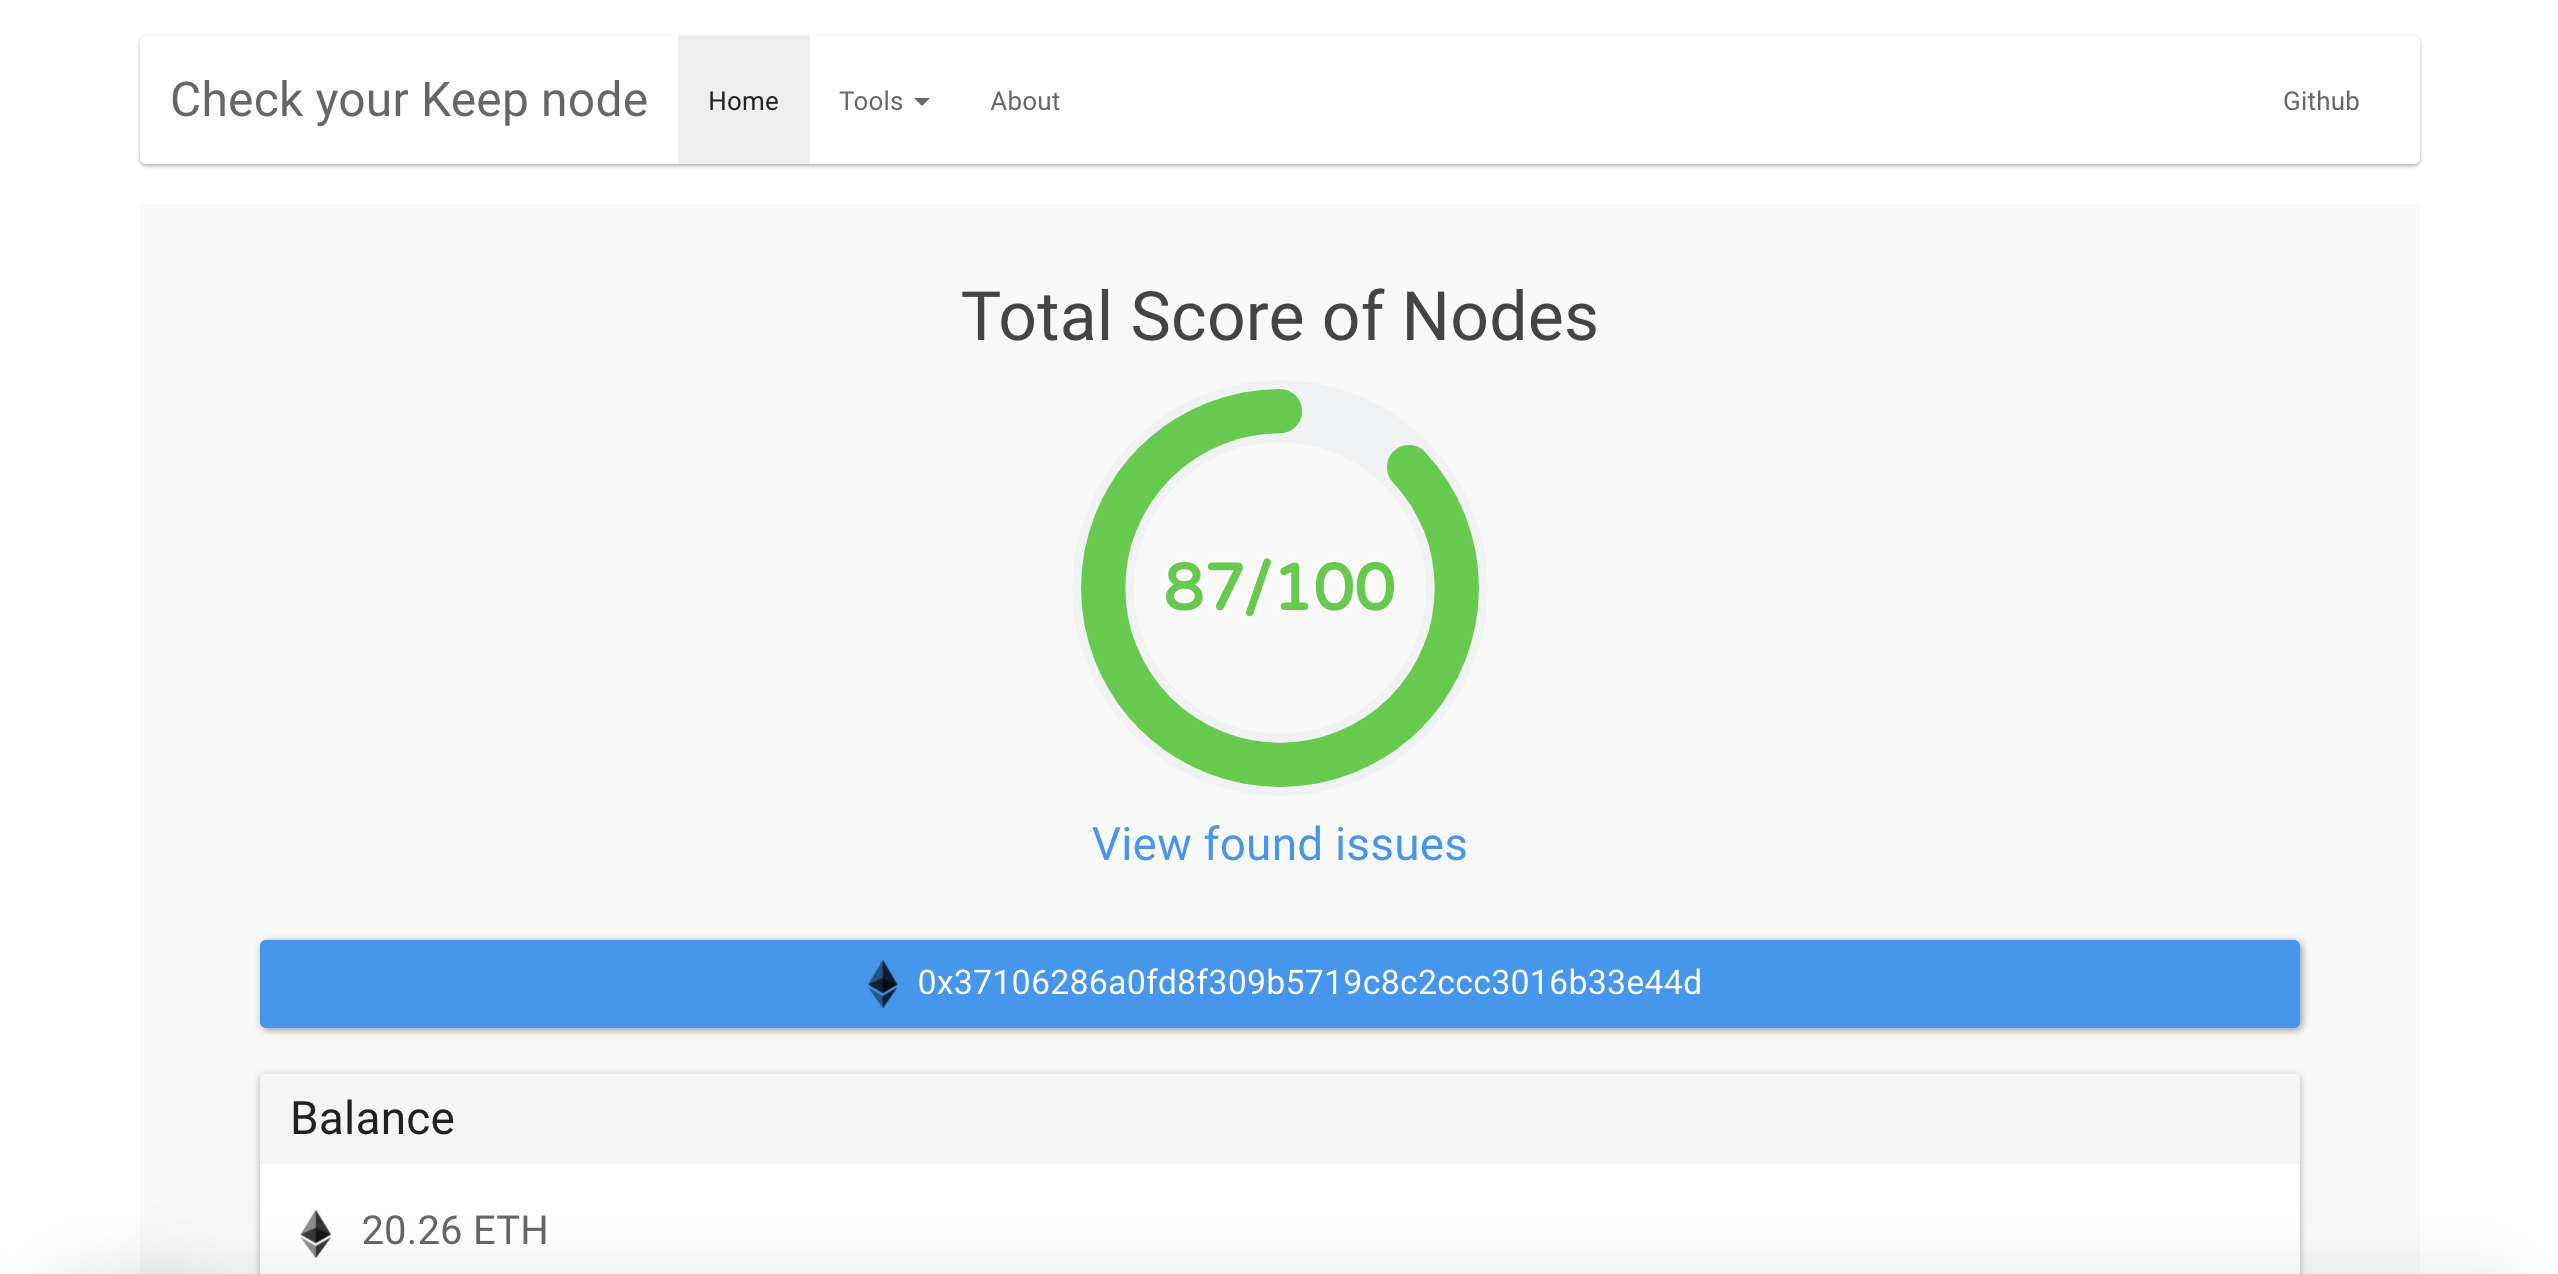Click the caret arrow next to Tools
Screen dimensions: 2558x1274
coord(922,102)
